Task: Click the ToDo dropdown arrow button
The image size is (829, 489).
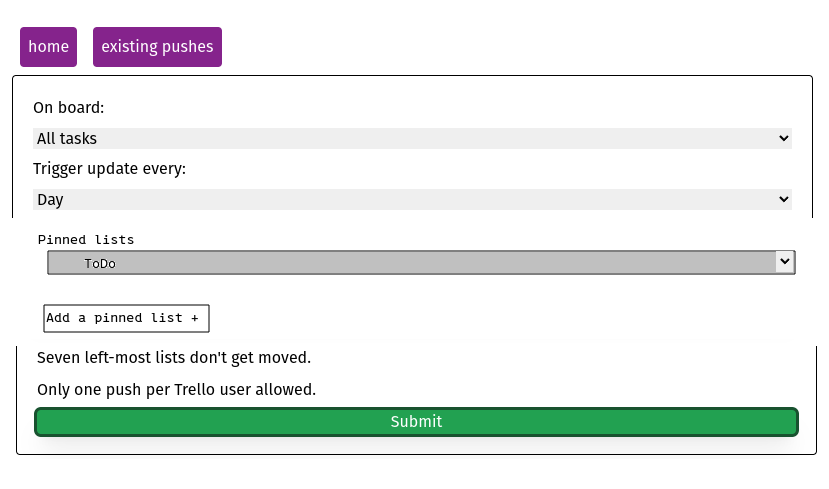Action: (x=785, y=262)
